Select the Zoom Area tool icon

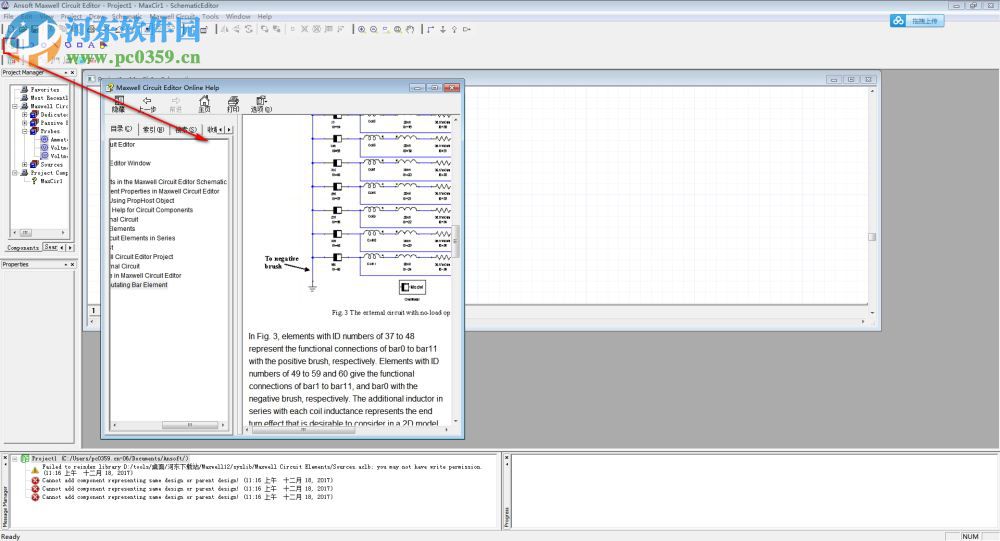386,29
